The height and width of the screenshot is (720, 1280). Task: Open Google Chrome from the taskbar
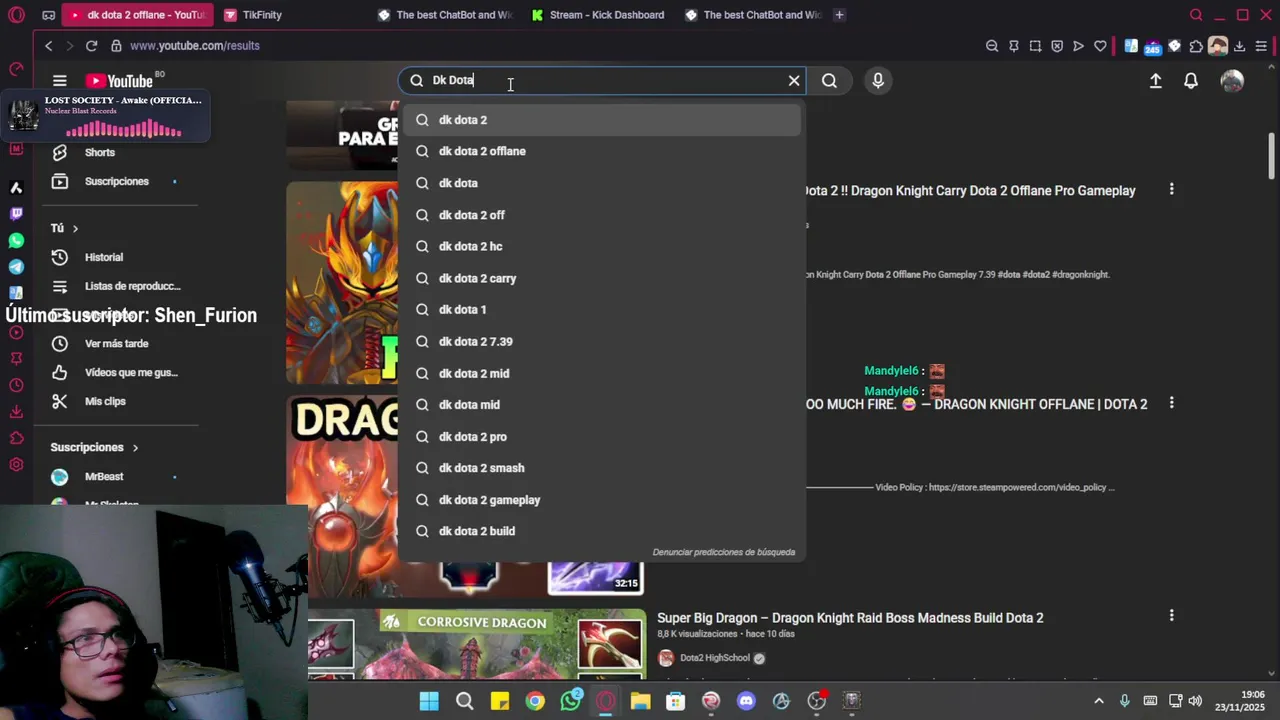pyautogui.click(x=535, y=701)
